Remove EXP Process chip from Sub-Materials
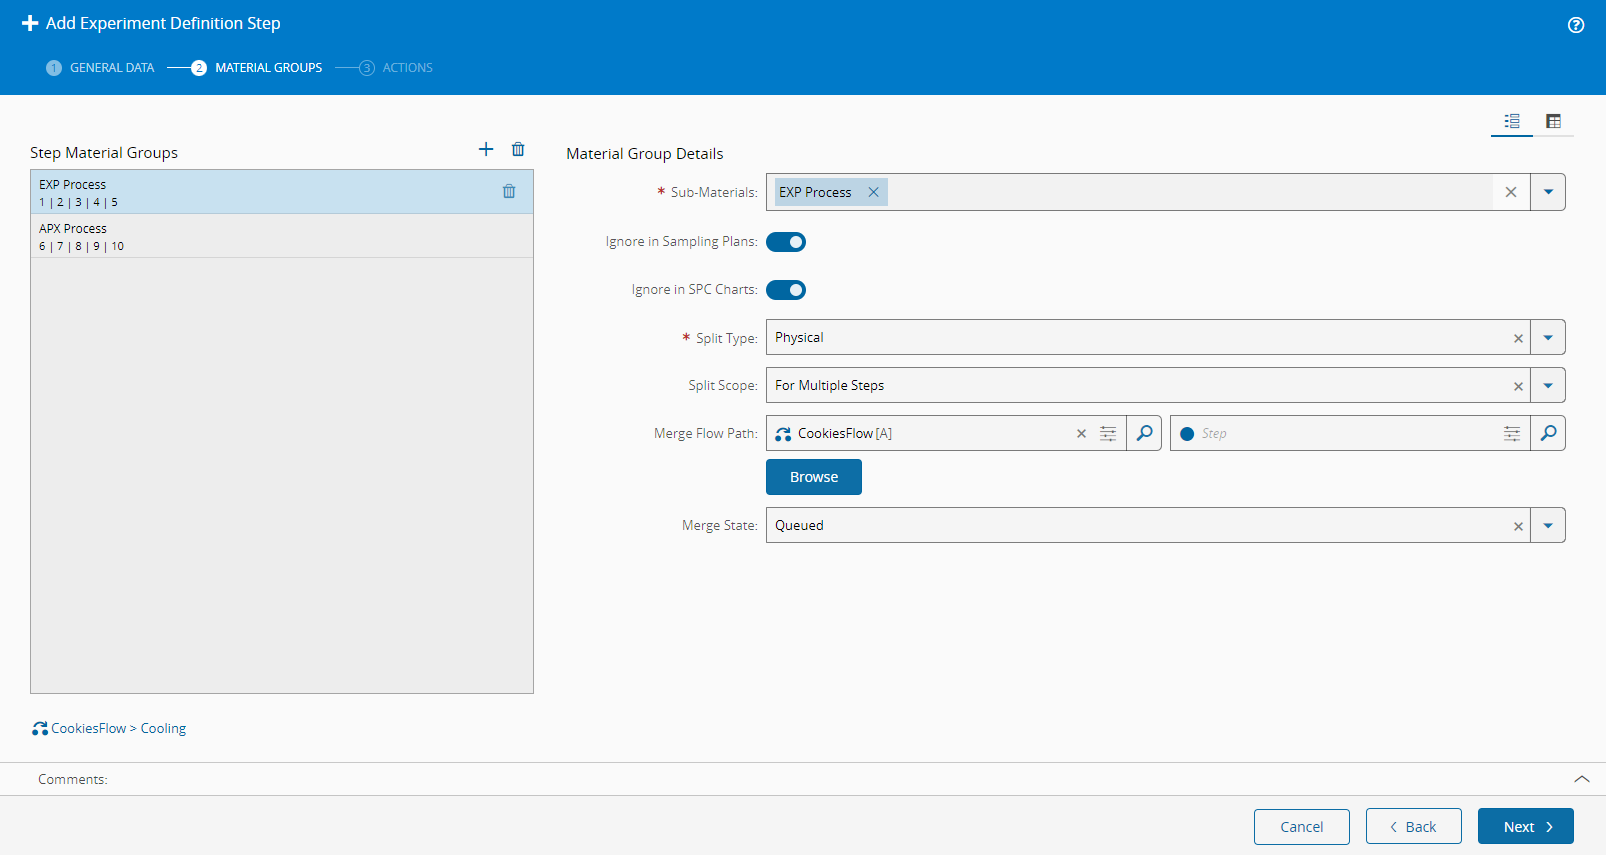 click(873, 192)
